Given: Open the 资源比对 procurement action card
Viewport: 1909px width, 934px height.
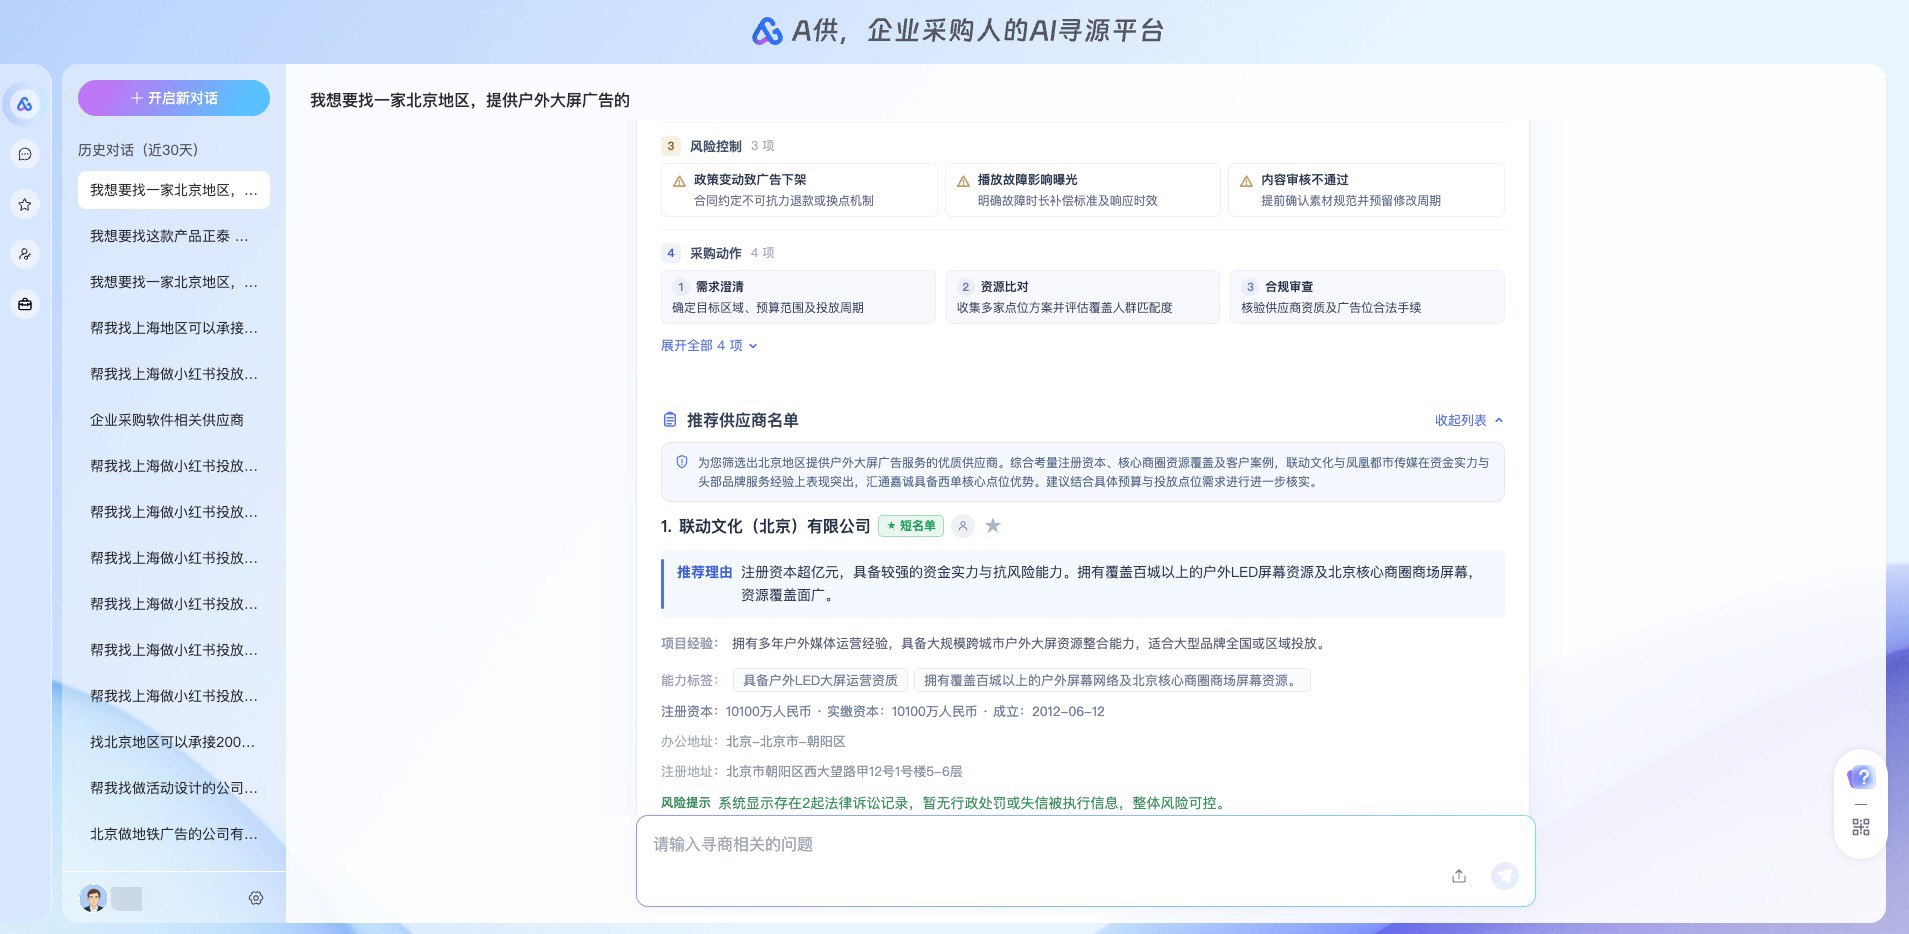Looking at the screenshot, I should [1083, 297].
